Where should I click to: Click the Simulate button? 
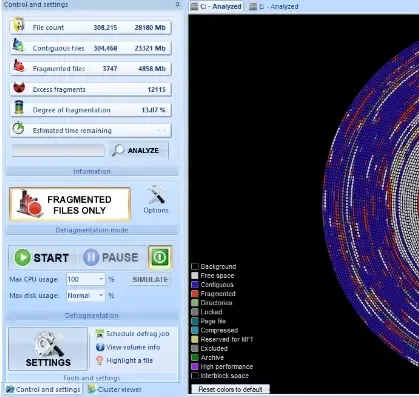point(150,279)
